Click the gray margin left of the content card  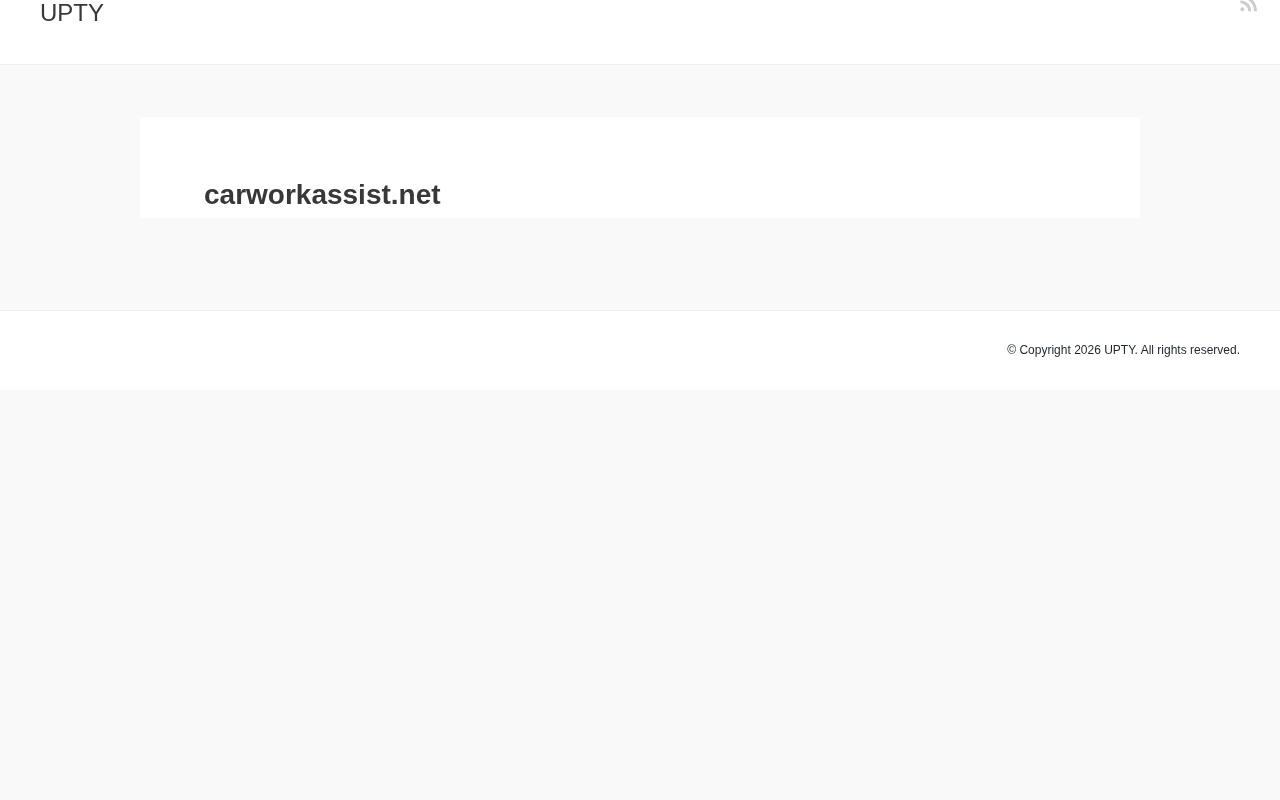pyautogui.click(x=70, y=167)
